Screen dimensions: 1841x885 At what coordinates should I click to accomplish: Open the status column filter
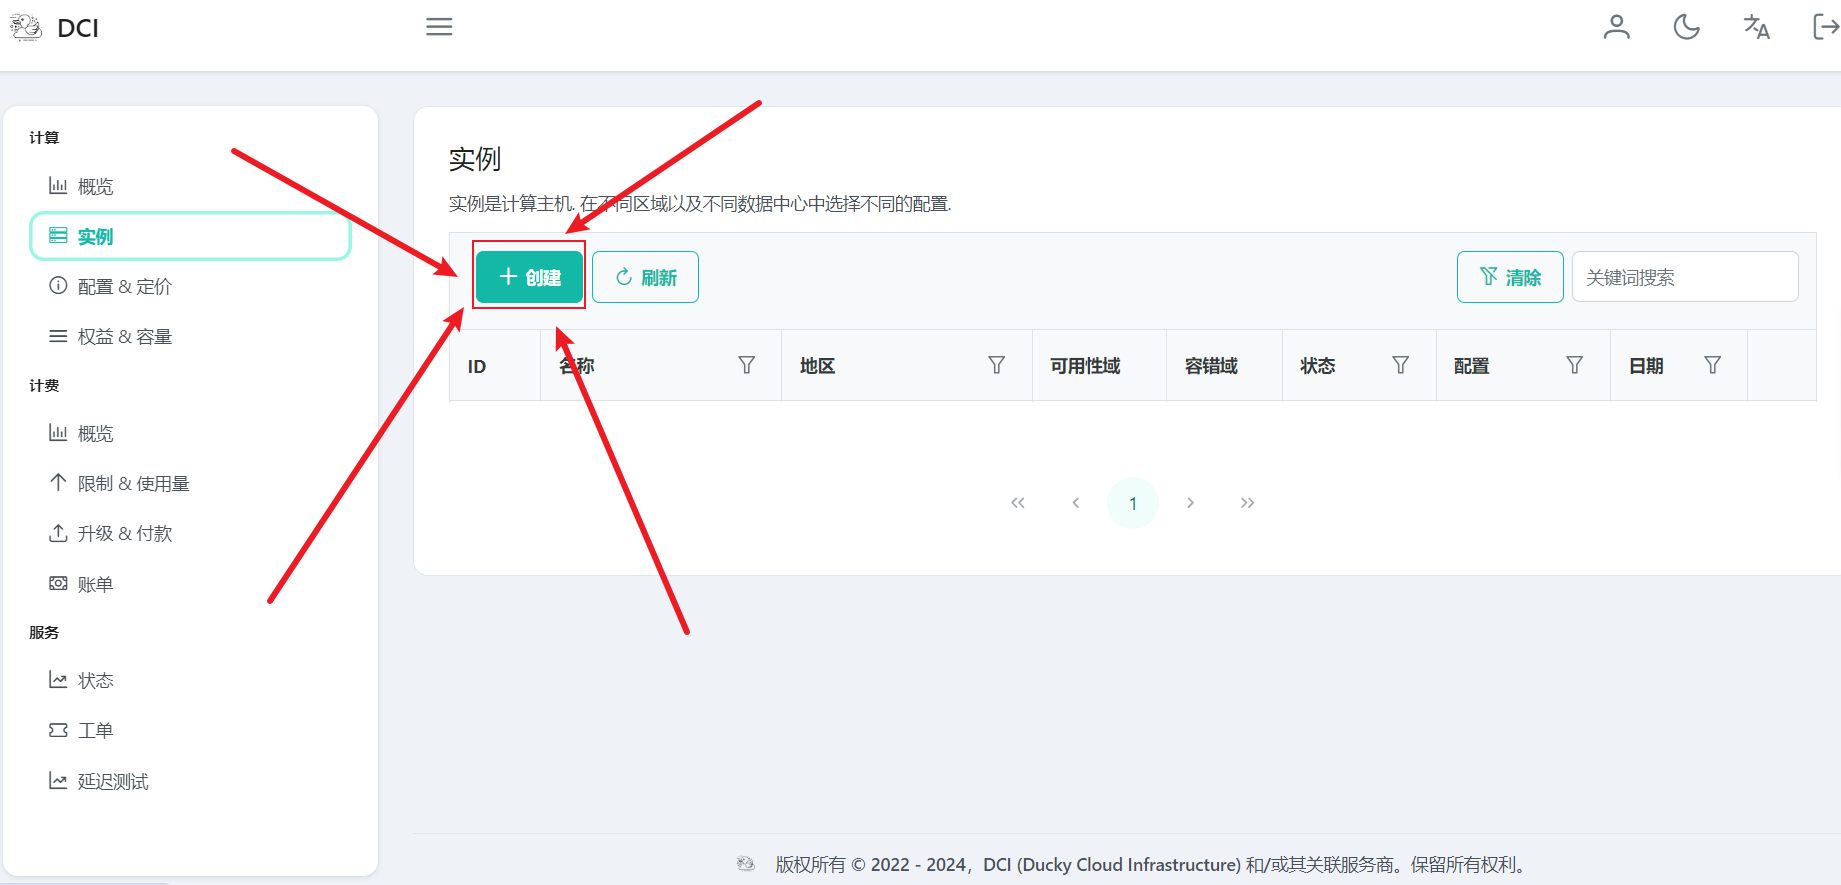tap(1400, 365)
